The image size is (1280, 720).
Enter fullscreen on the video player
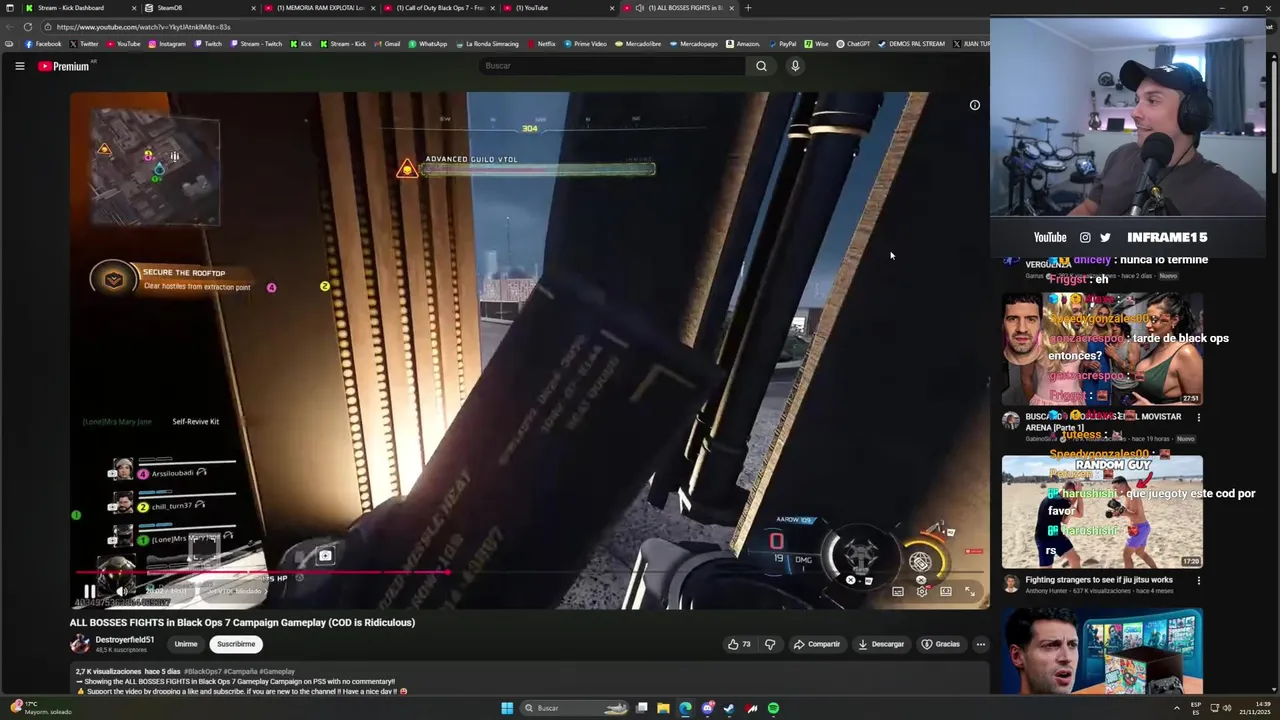[x=970, y=591]
